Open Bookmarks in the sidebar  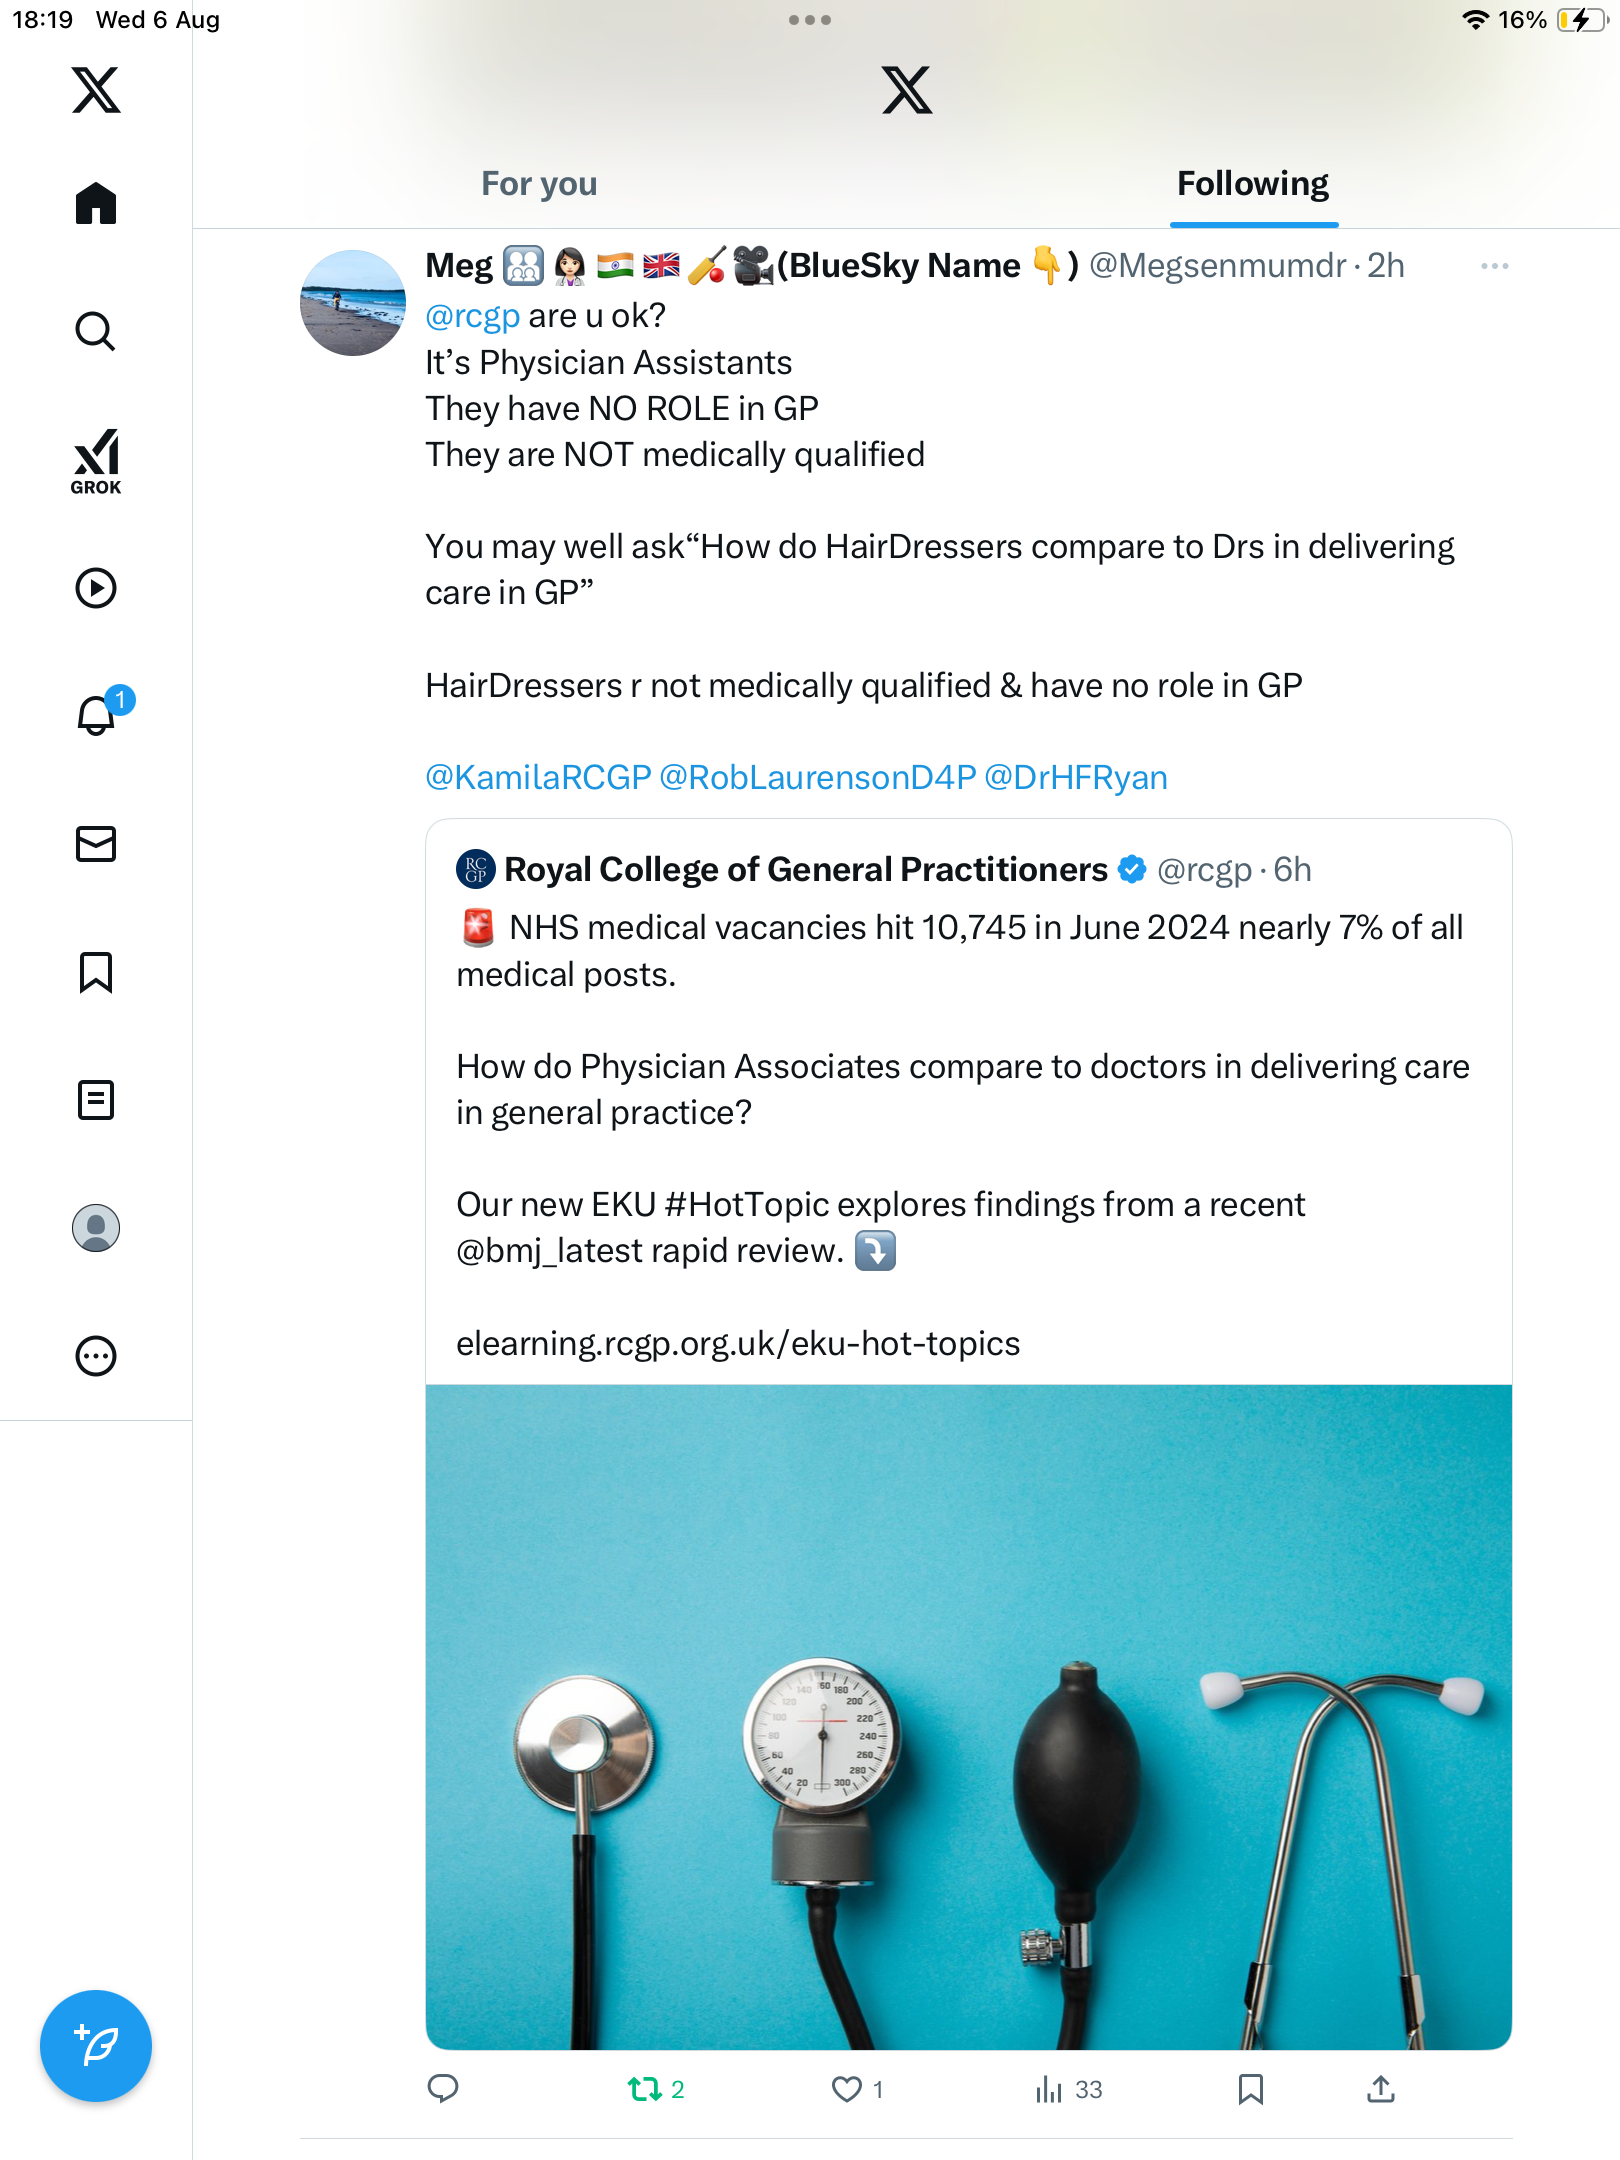point(96,972)
